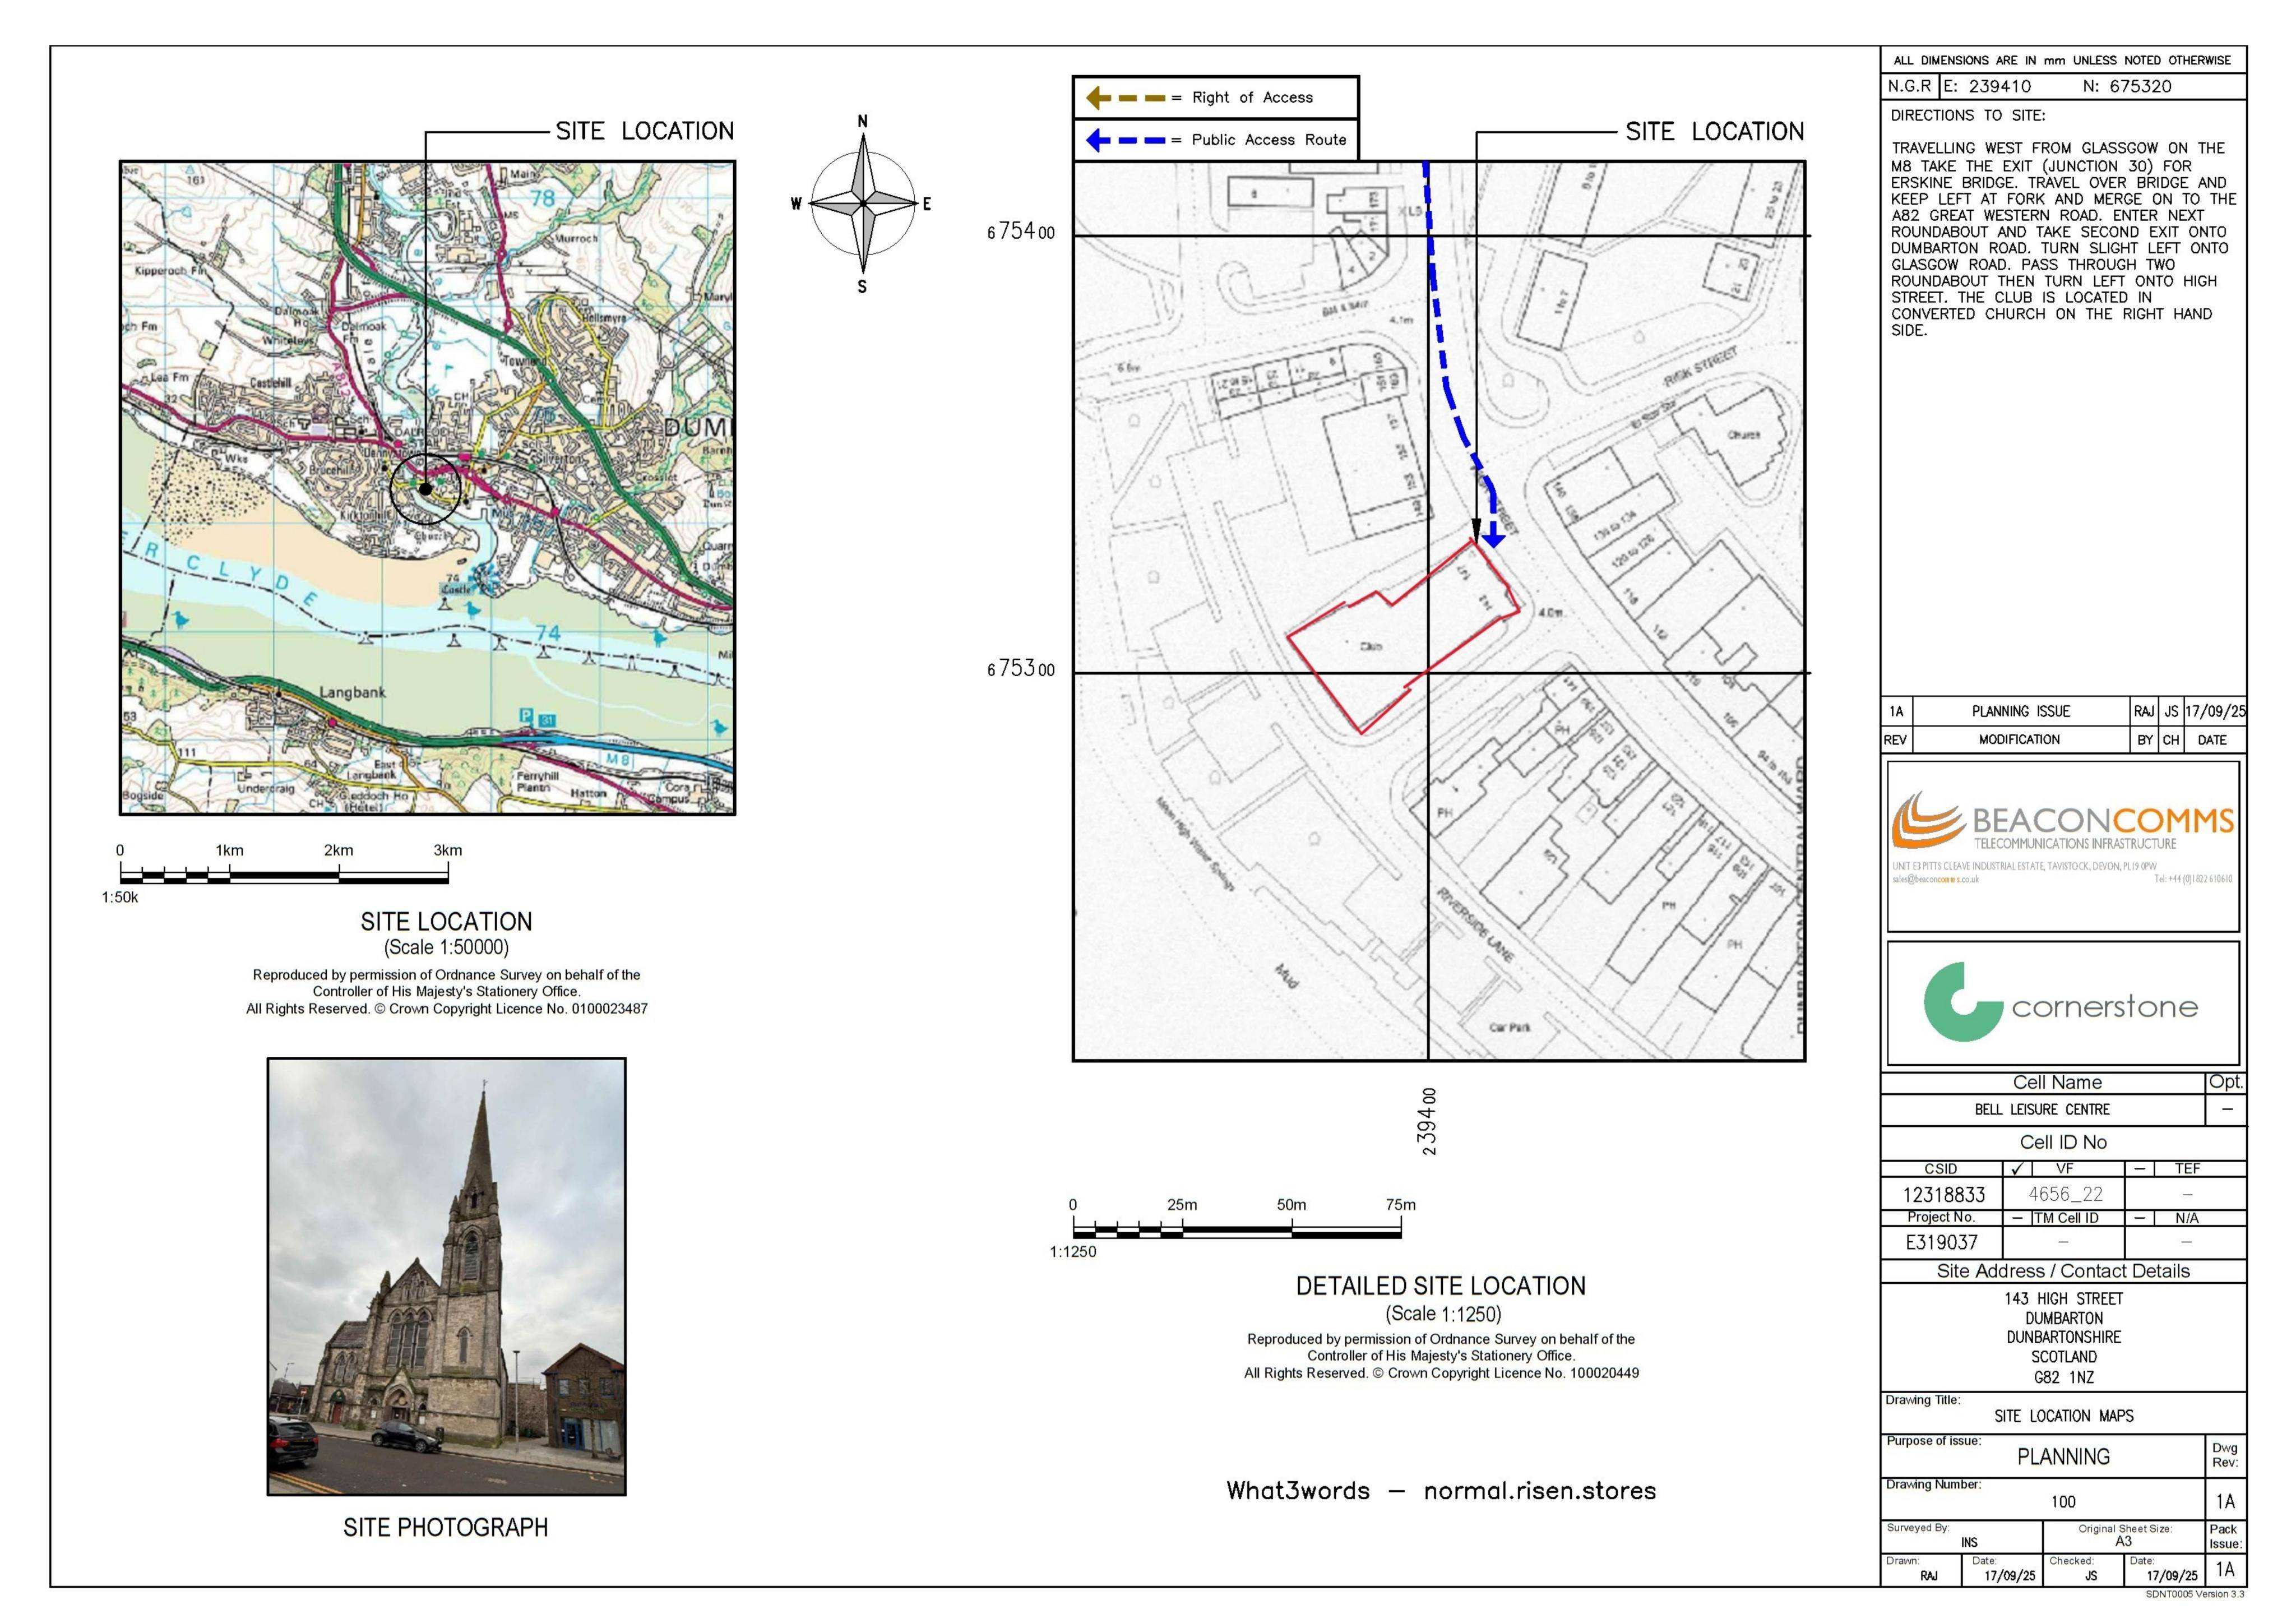Image resolution: width=2296 pixels, height=1623 pixels.
Task: Click the drawing number 100
Action: [2063, 1502]
